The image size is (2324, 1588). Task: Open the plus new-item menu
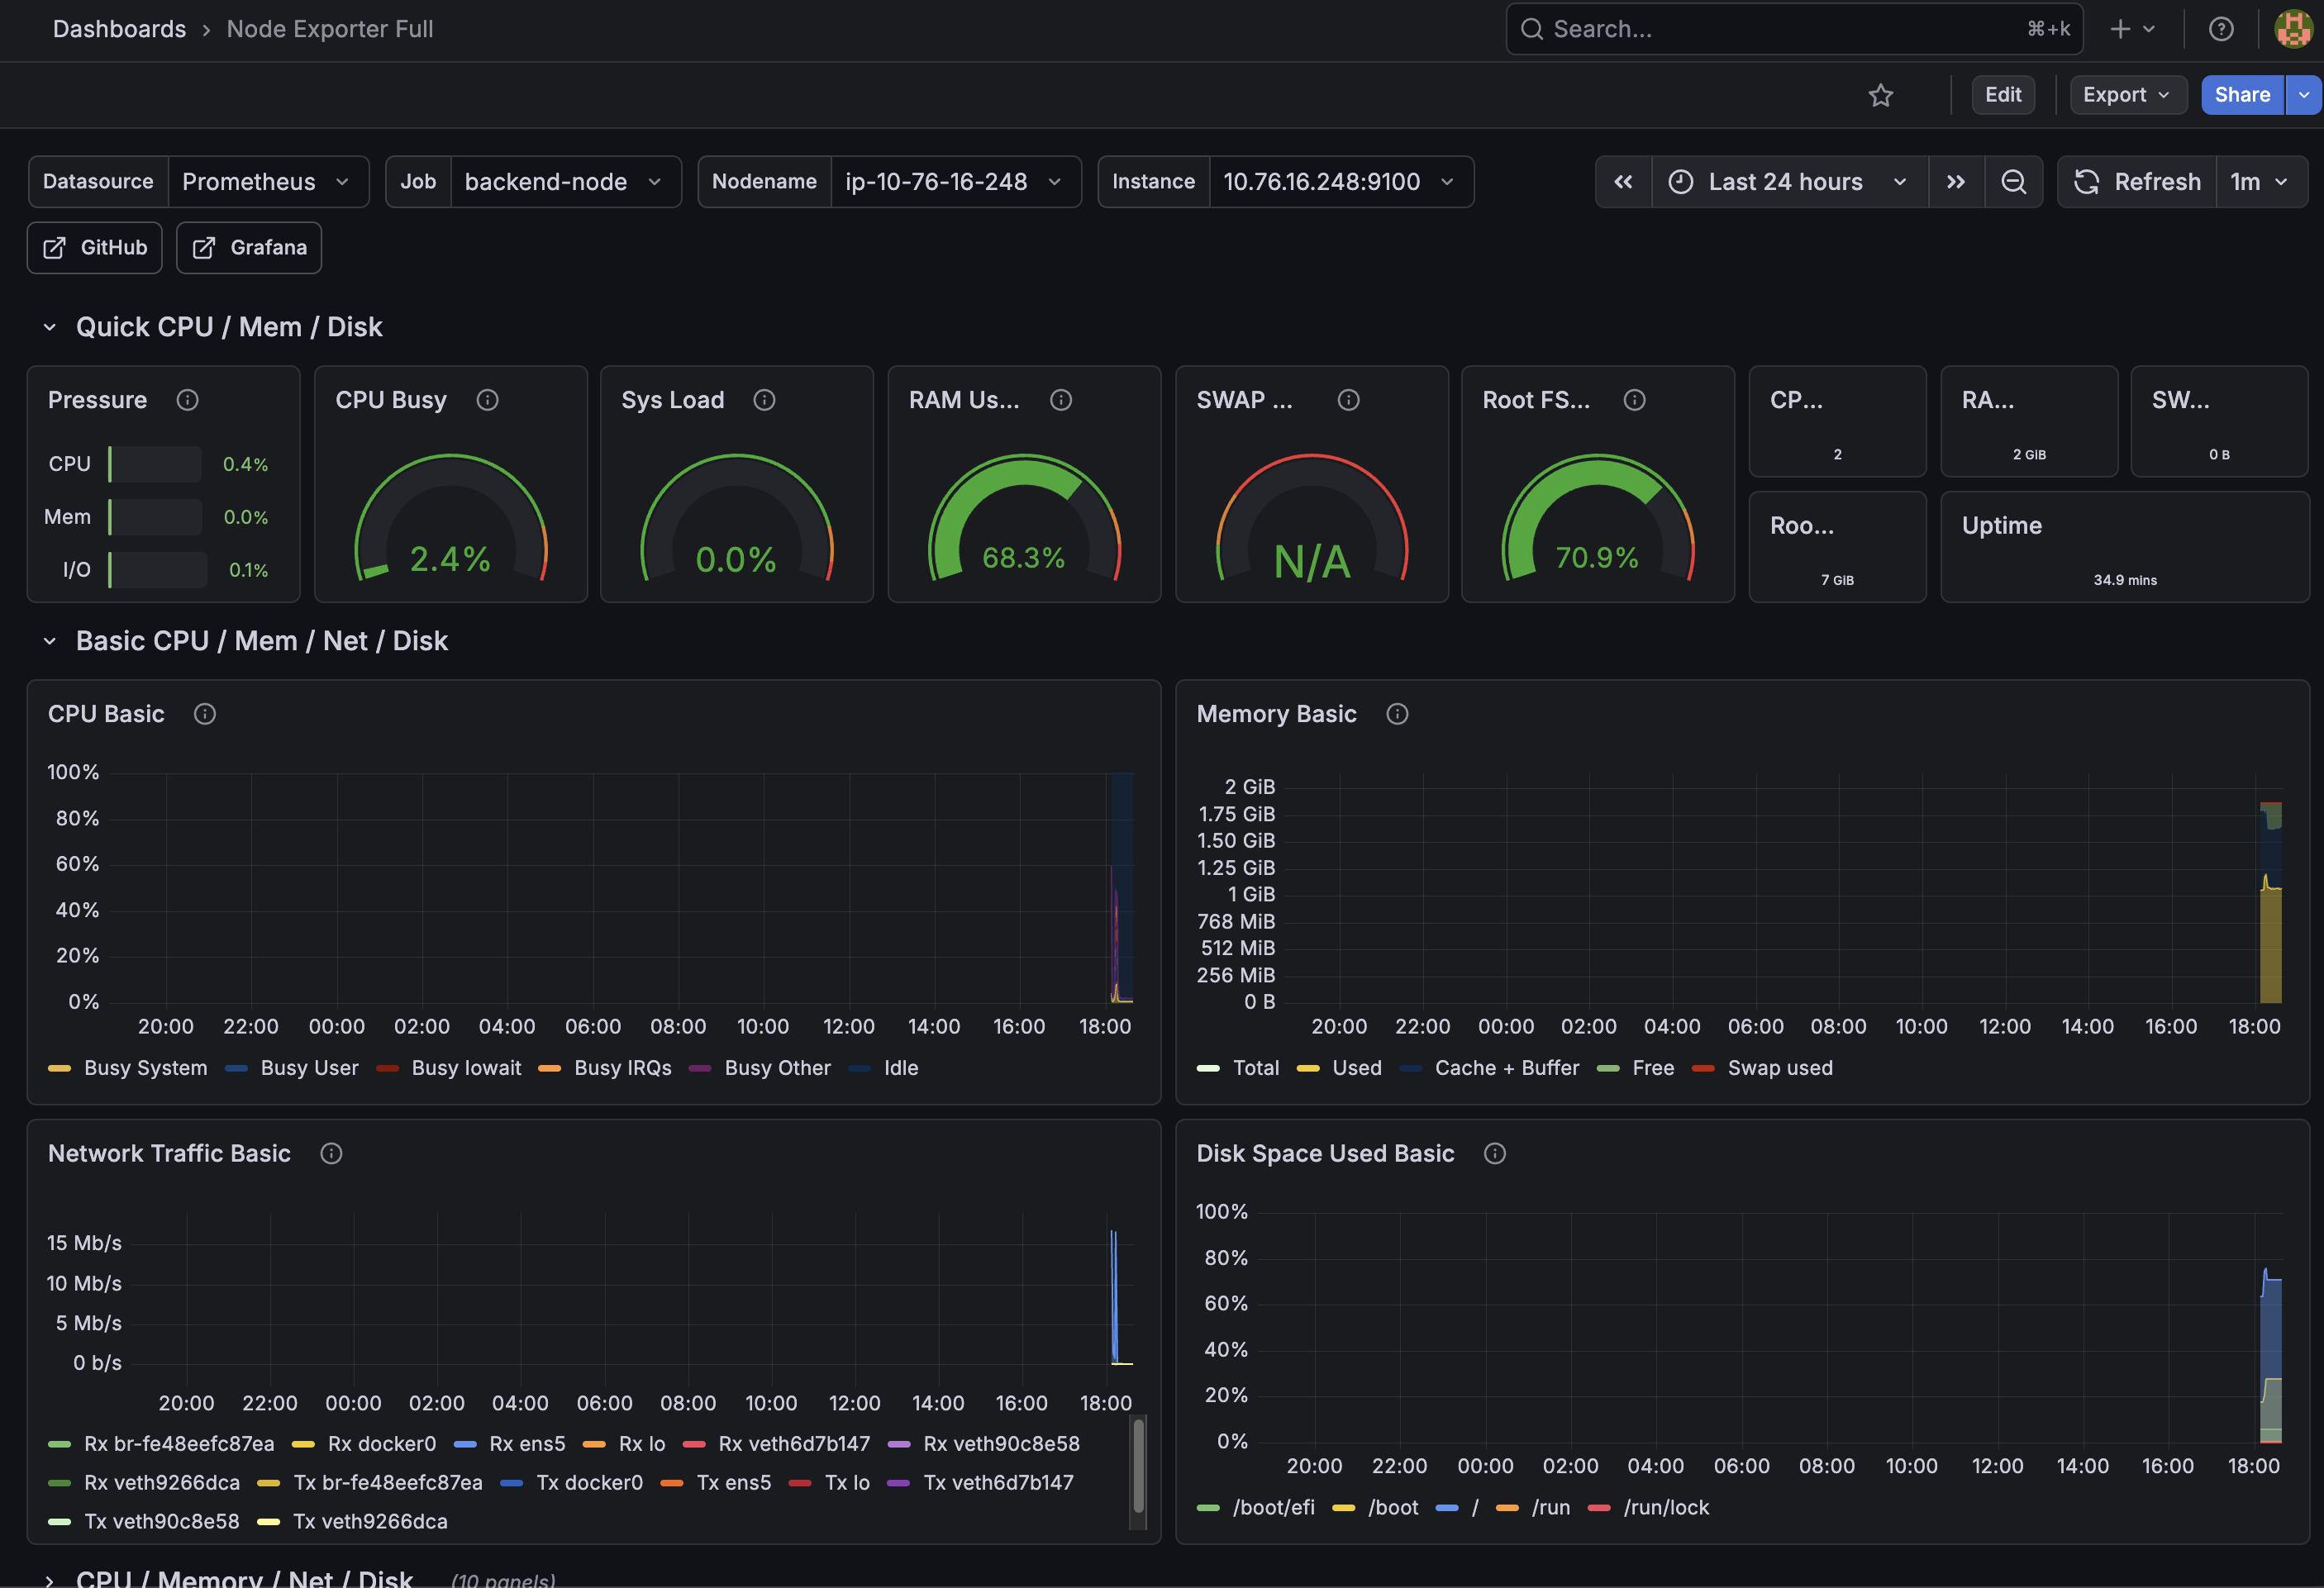(2132, 29)
